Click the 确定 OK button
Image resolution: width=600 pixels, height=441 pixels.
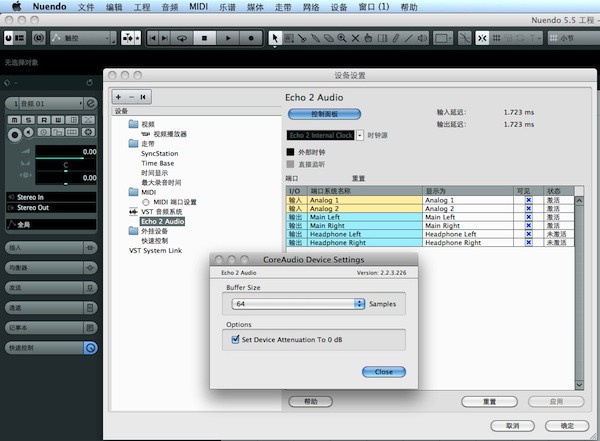point(567,426)
